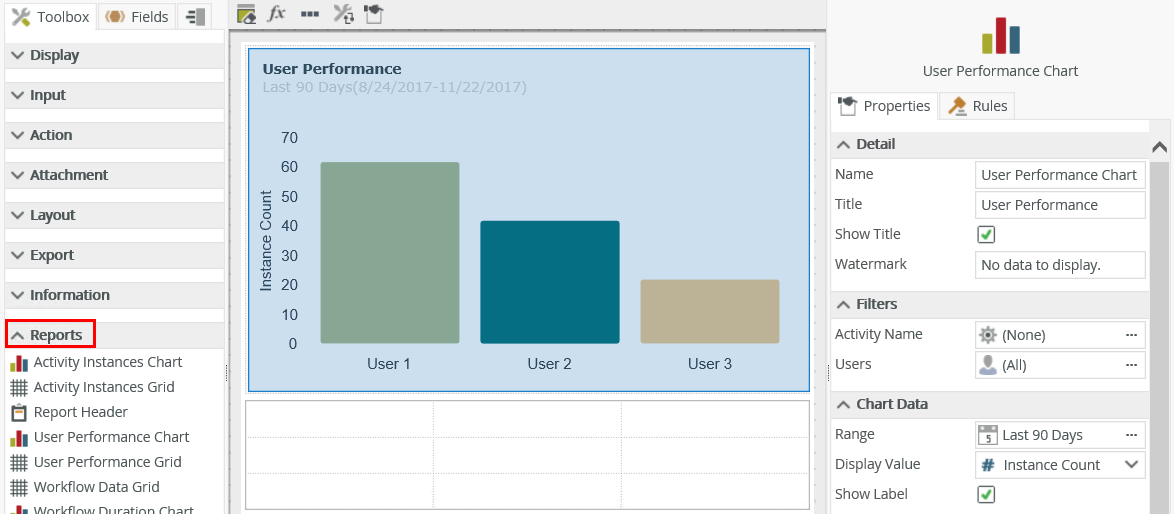Screen dimensions: 1174x514
Task: Click the Name input field
Action: pyautogui.click(x=1060, y=175)
